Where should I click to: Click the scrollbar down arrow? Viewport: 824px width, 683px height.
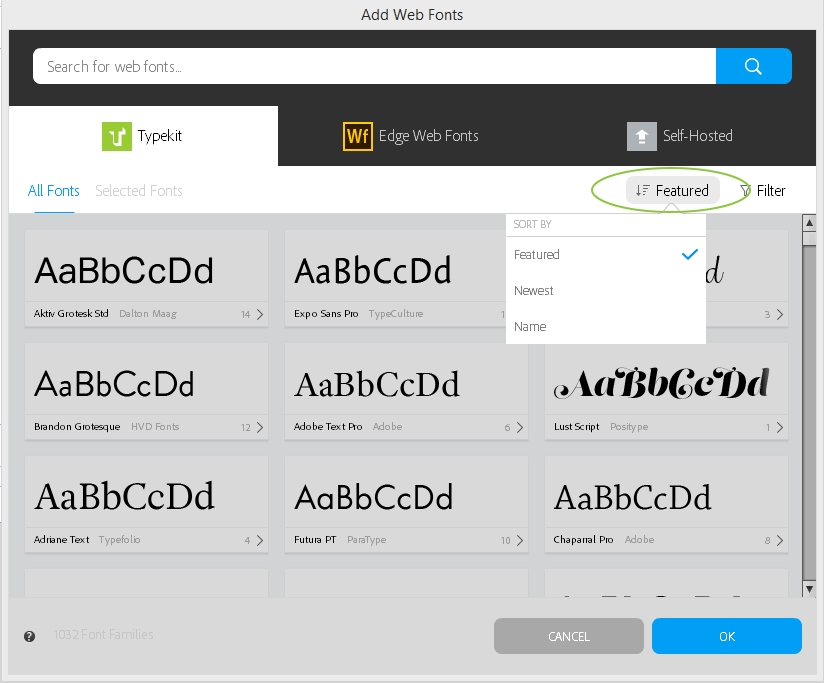click(x=809, y=588)
